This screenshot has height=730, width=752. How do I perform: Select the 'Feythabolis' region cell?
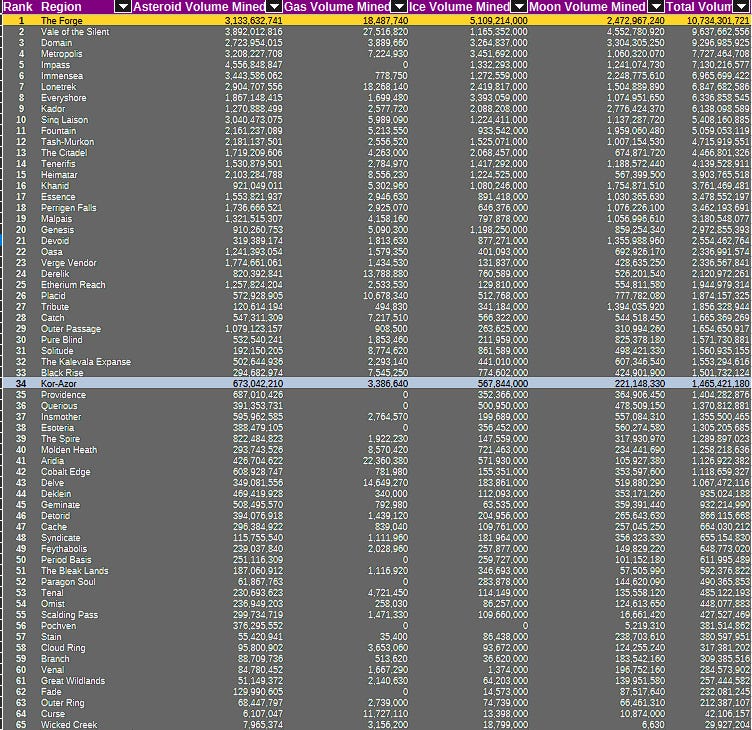(x=64, y=550)
